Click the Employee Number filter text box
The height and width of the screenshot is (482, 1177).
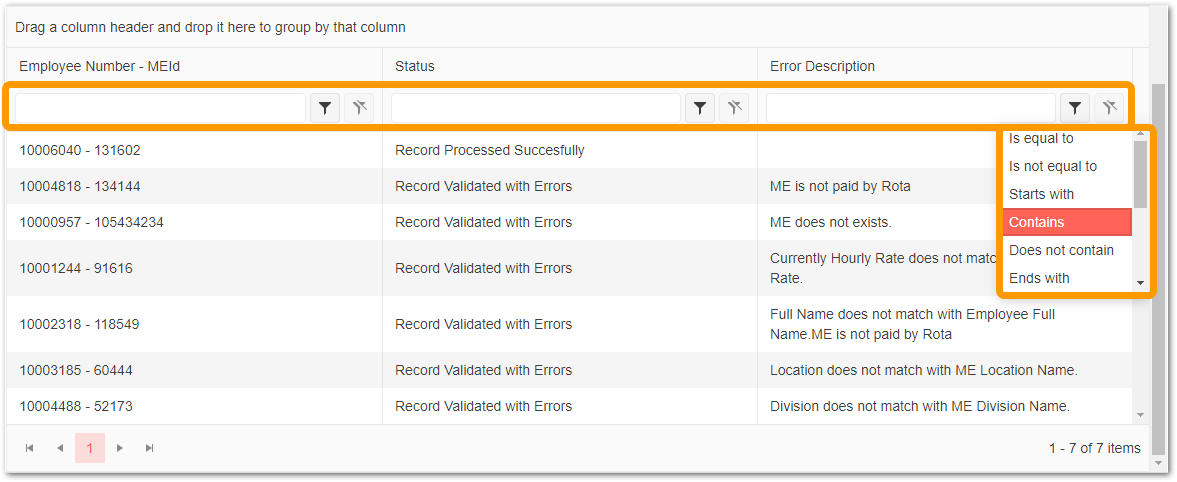pos(160,108)
